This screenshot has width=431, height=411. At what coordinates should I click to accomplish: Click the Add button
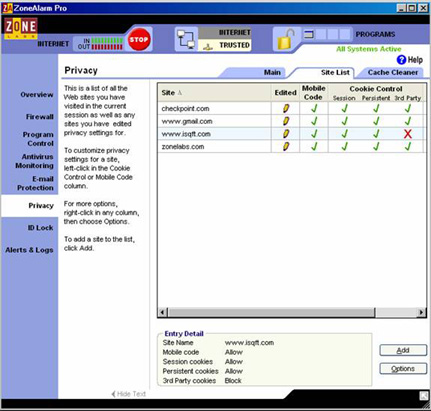[x=403, y=350]
